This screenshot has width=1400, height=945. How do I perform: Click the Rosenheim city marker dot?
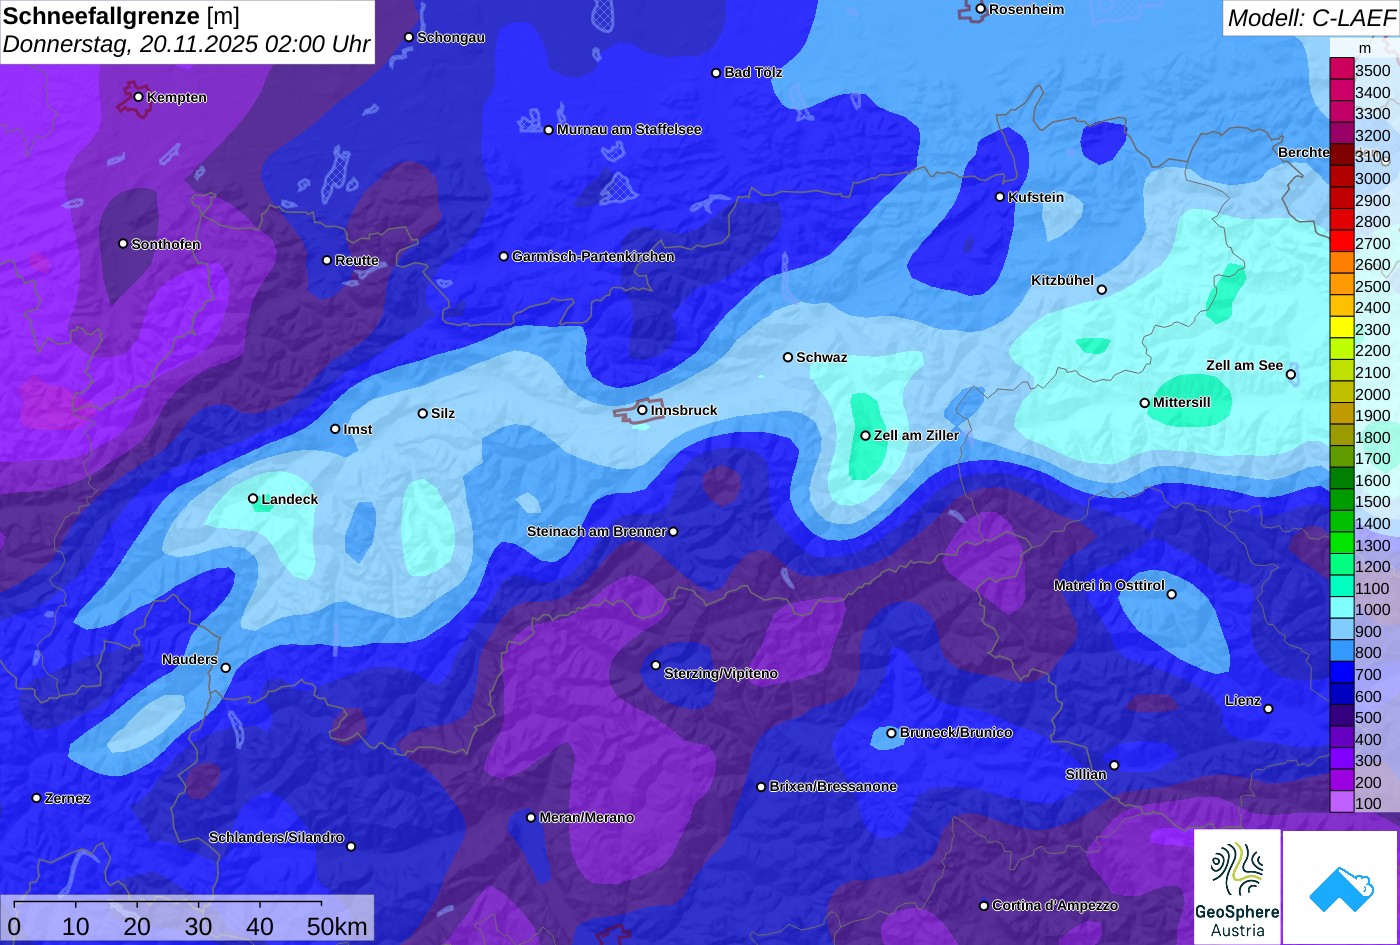pyautogui.click(x=981, y=9)
